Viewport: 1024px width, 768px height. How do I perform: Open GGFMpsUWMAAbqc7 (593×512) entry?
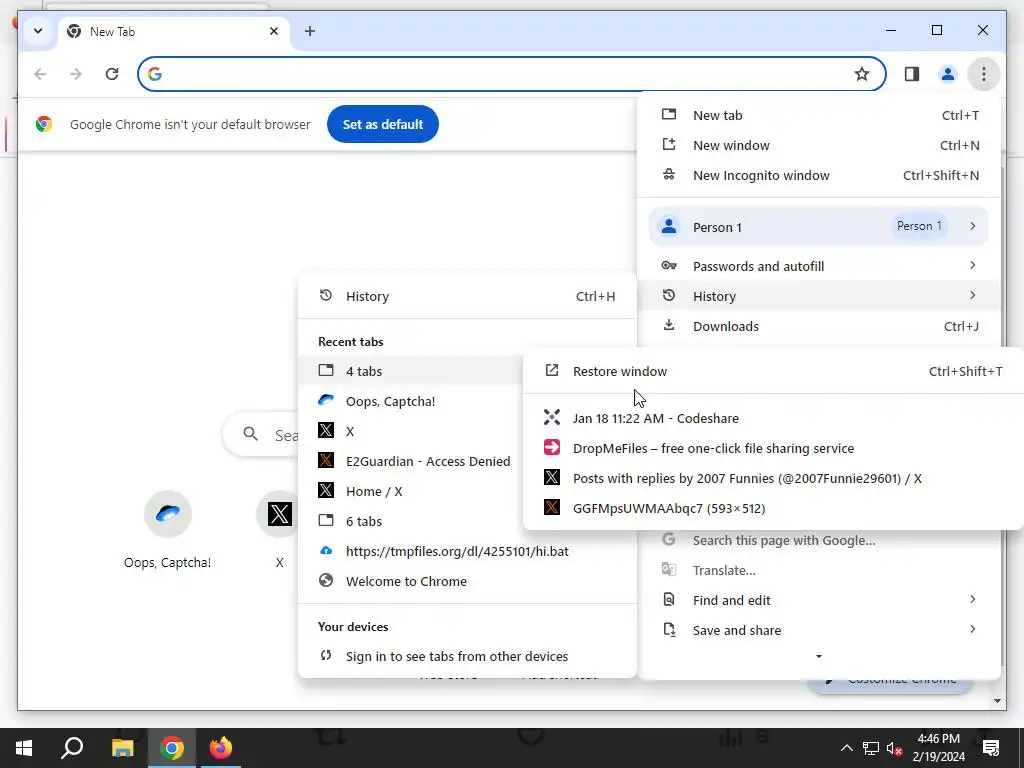click(x=773, y=508)
